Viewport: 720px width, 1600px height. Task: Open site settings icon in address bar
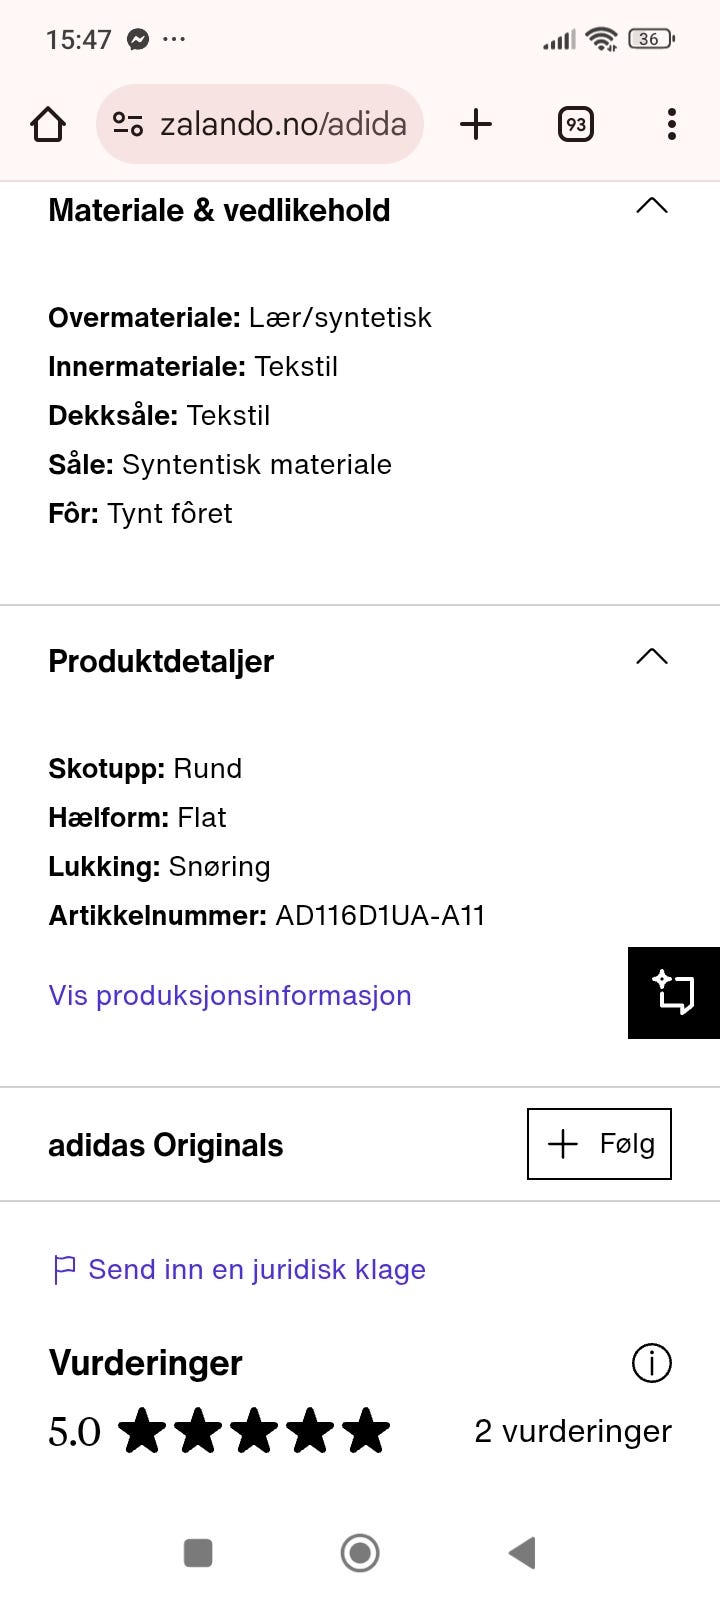pyautogui.click(x=127, y=124)
